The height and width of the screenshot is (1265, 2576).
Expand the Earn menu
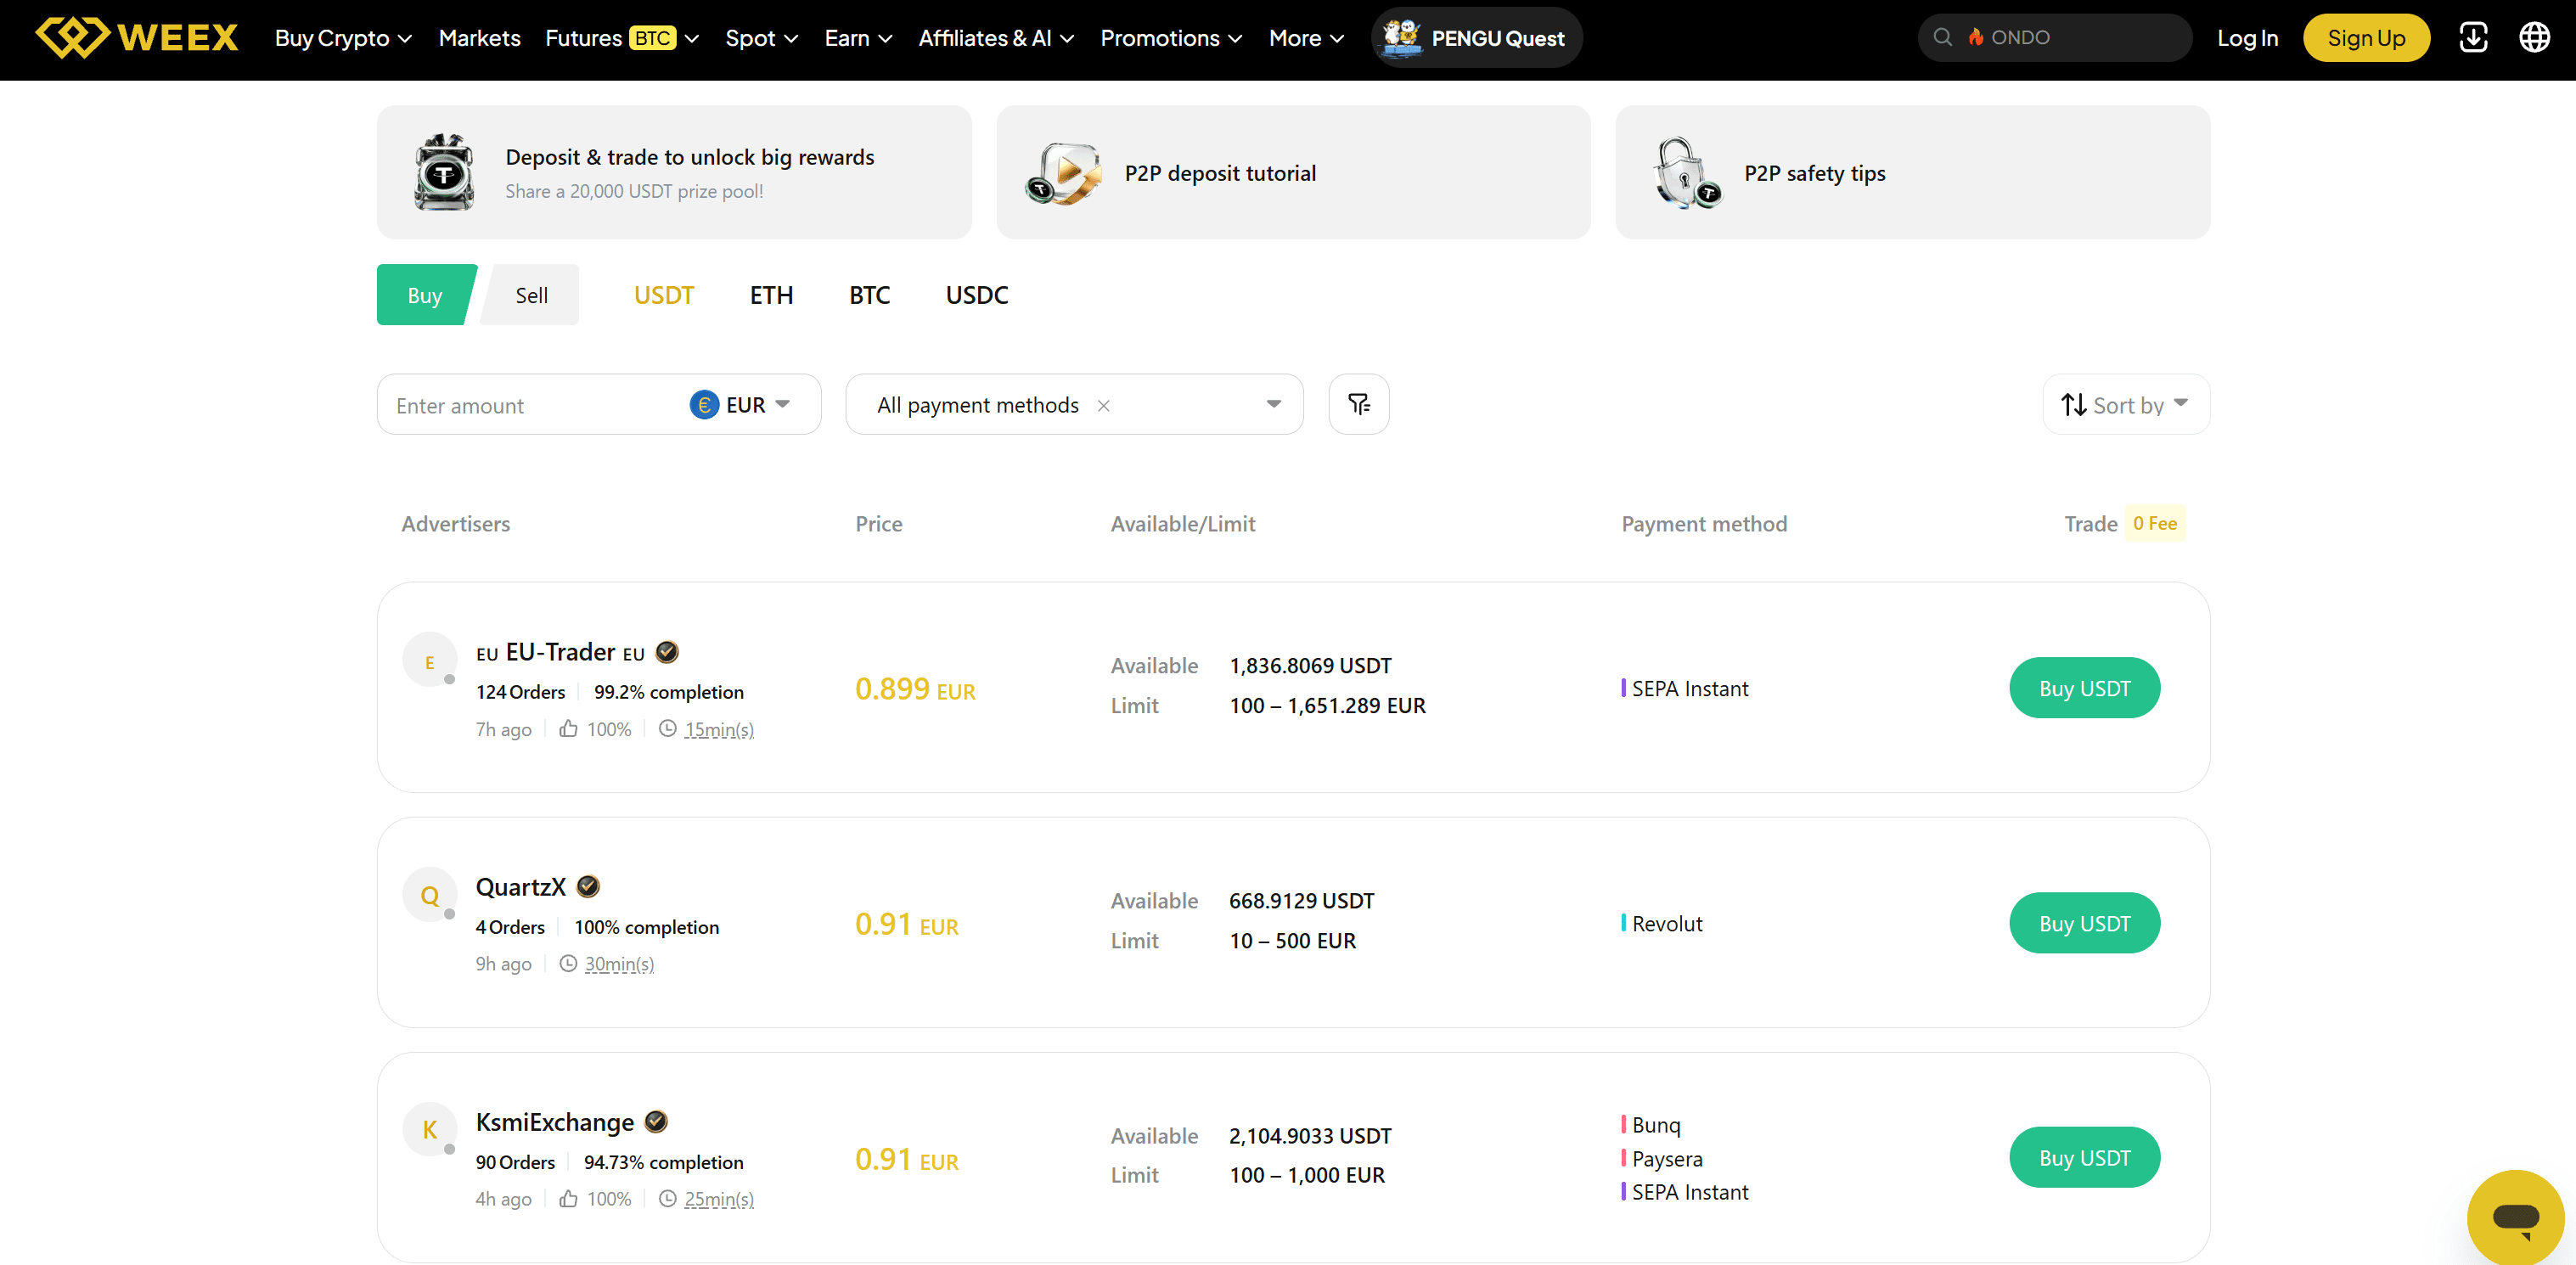(858, 38)
